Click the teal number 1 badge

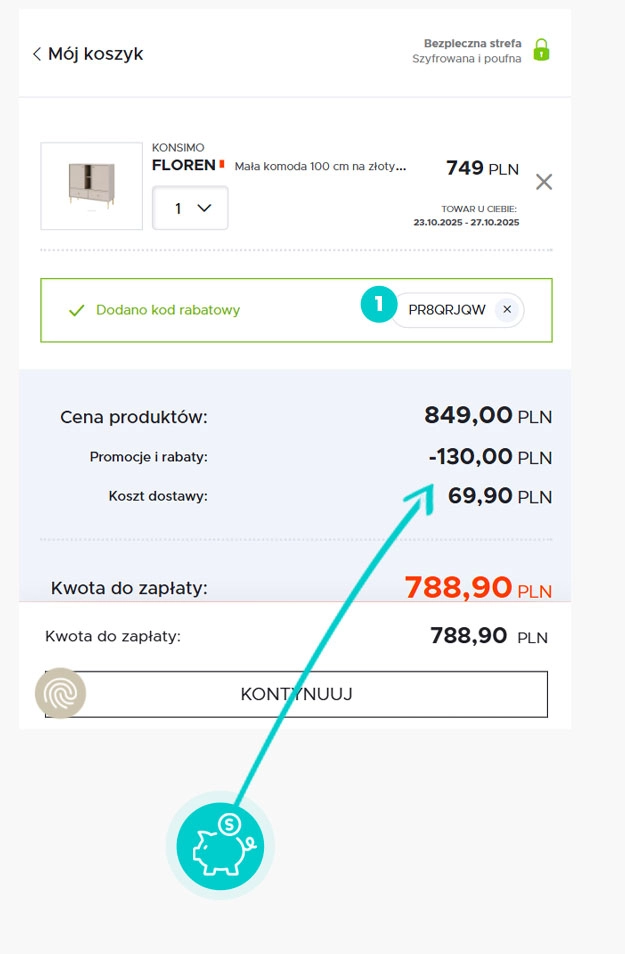(379, 305)
